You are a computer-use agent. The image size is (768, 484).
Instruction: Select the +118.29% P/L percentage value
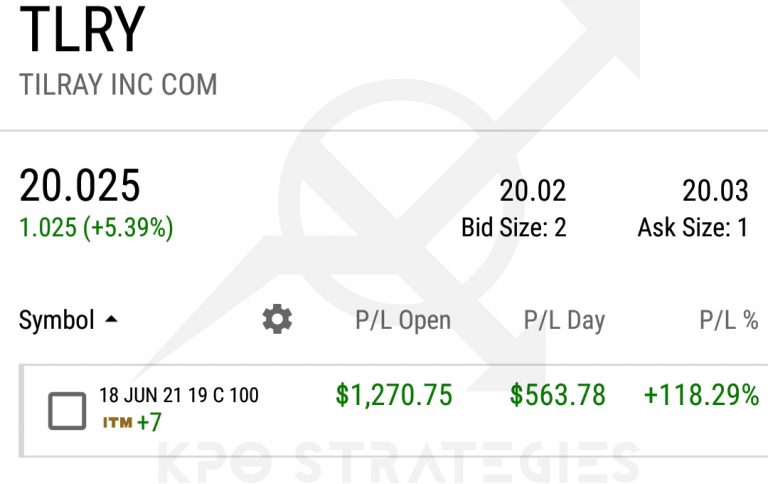pyautogui.click(x=701, y=395)
